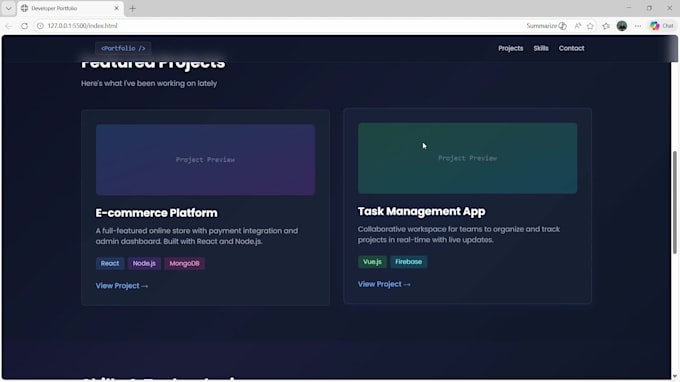Reload the page with refresh icon
This screenshot has width=680, height=382.
pyautogui.click(x=25, y=26)
